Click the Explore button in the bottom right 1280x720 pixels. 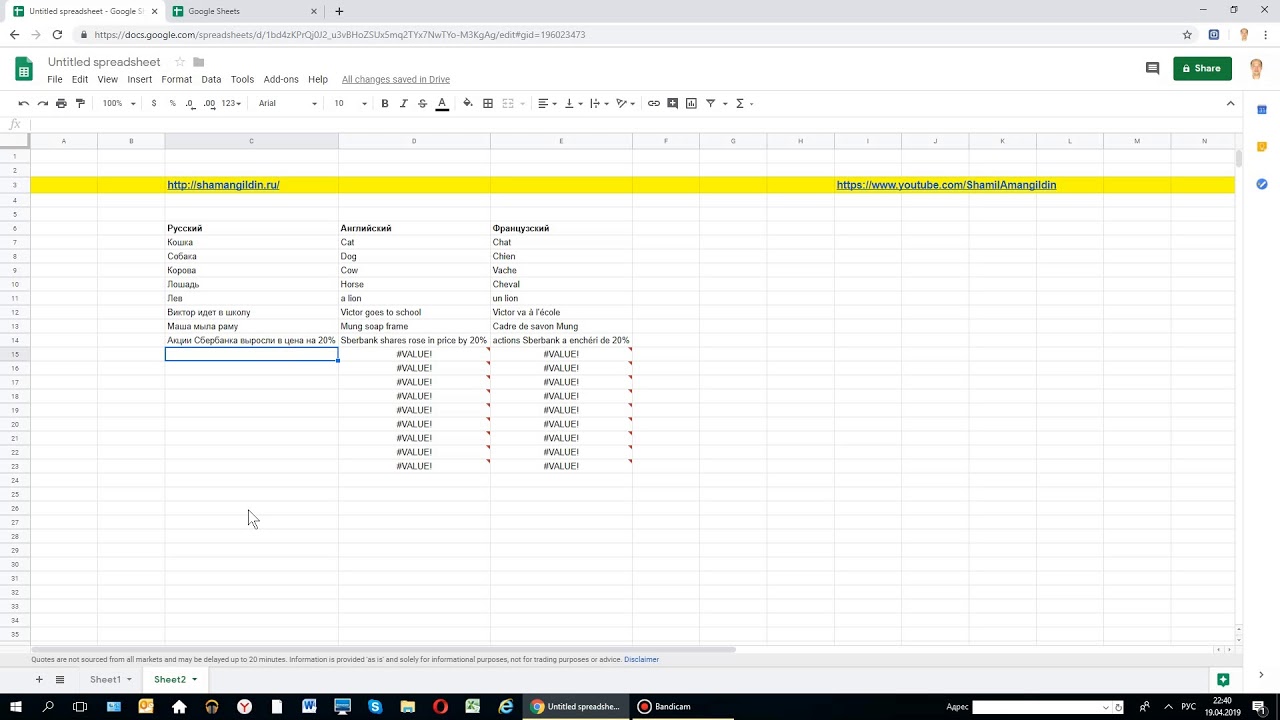pyautogui.click(x=1222, y=679)
